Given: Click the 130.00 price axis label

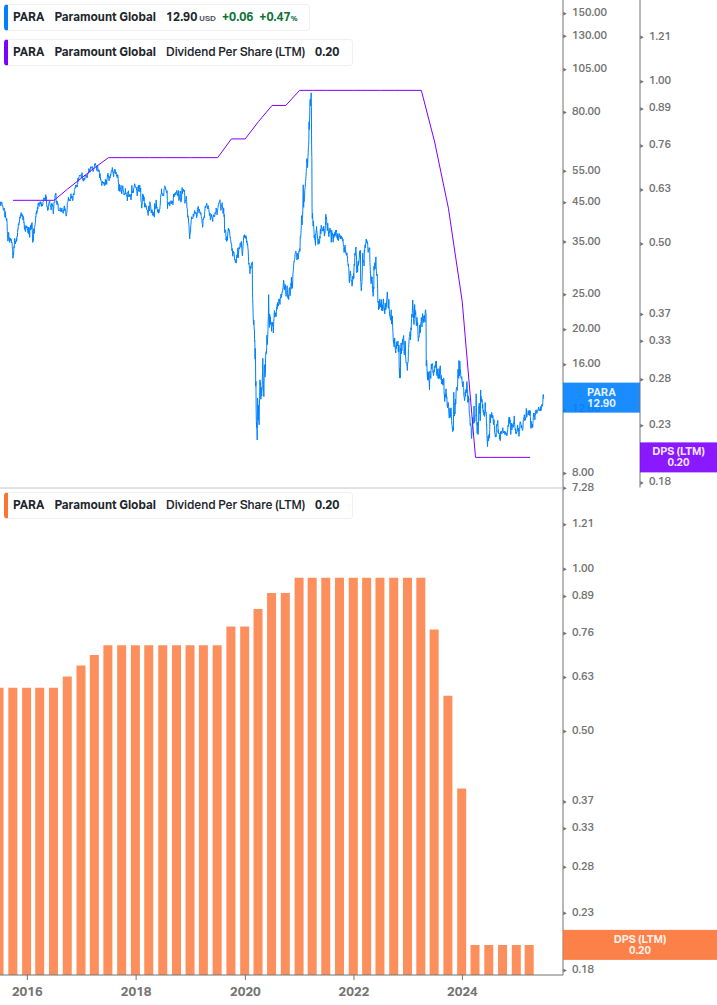Looking at the screenshot, I should 589,35.
